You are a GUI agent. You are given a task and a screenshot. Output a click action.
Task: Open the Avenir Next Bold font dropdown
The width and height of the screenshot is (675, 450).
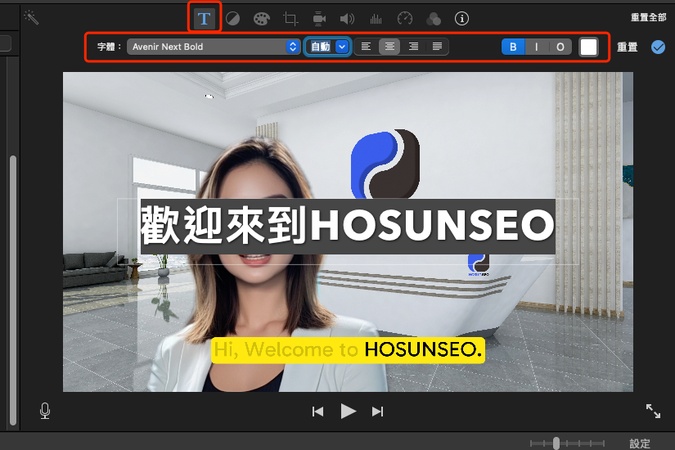(214, 47)
